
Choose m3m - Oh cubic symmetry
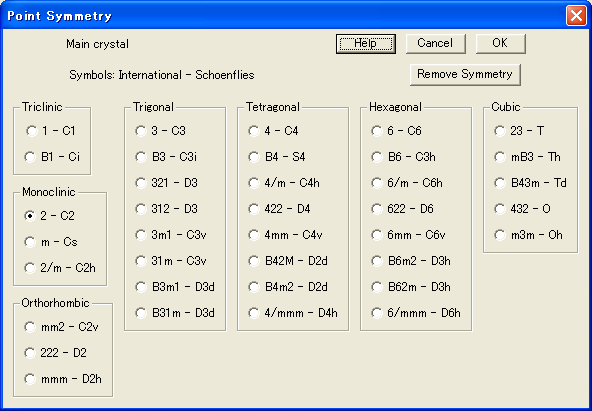click(529, 235)
